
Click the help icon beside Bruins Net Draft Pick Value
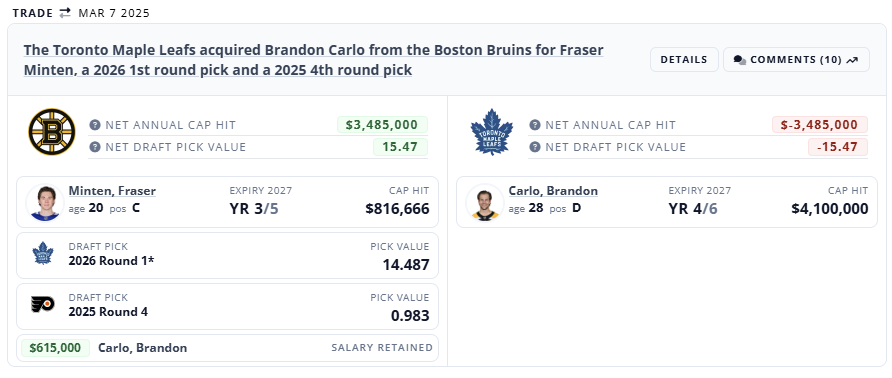point(95,147)
